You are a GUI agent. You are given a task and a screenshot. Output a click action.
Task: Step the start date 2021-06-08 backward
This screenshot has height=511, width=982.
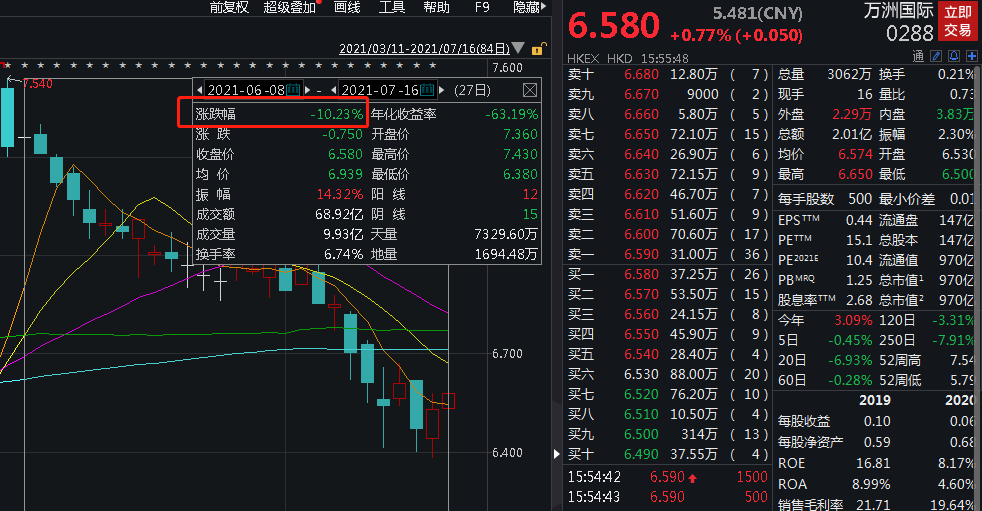point(199,90)
